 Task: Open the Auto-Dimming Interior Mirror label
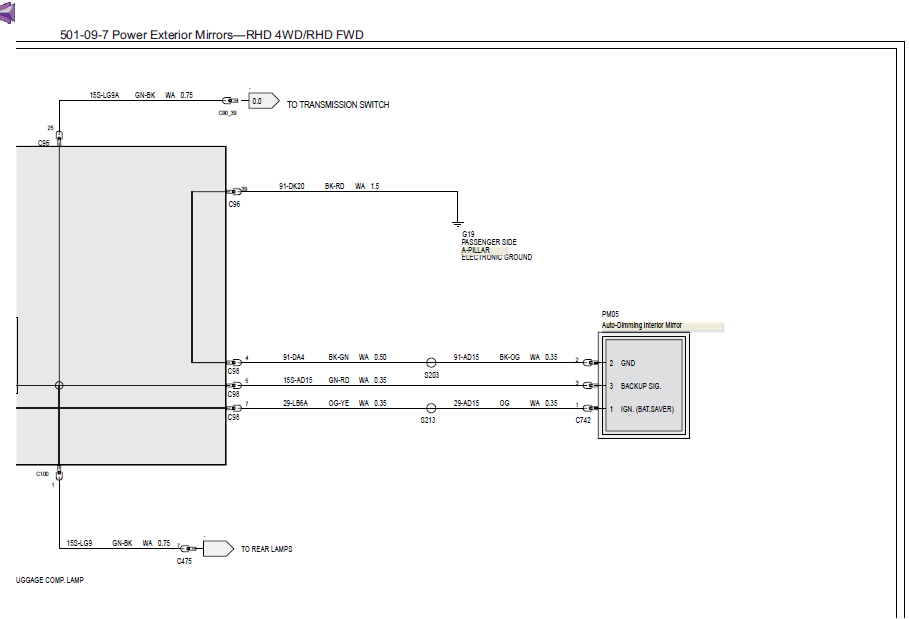pos(642,325)
